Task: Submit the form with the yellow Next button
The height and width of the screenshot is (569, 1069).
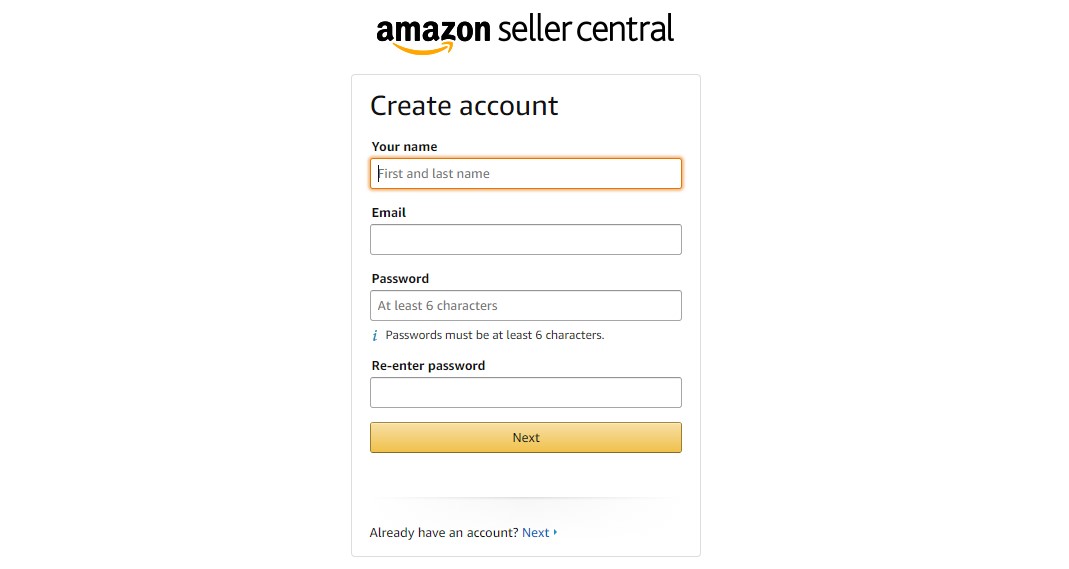Action: click(526, 437)
